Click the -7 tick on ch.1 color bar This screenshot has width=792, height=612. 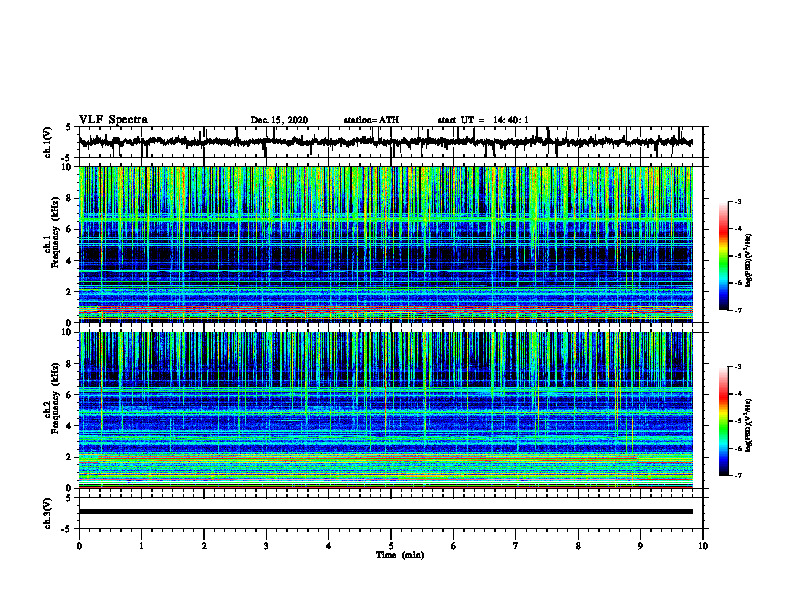[x=737, y=310]
